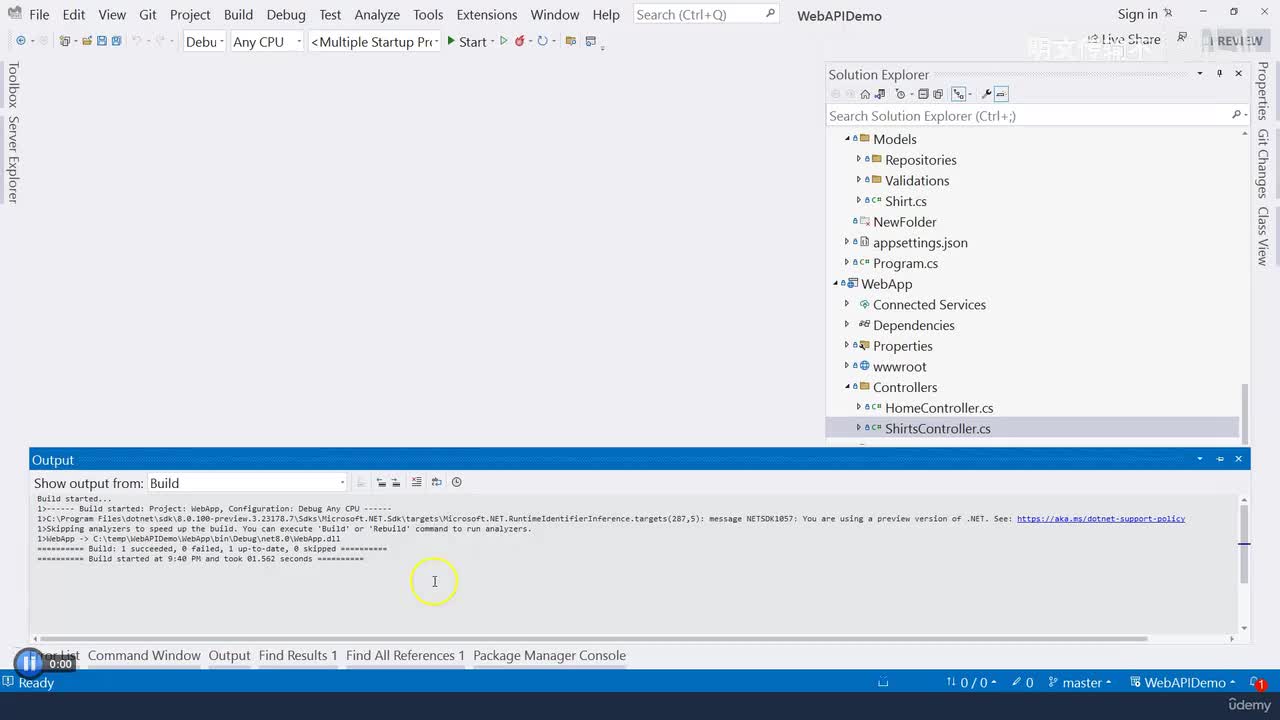Click the Pending Changes Filter clock icon

tap(901, 94)
